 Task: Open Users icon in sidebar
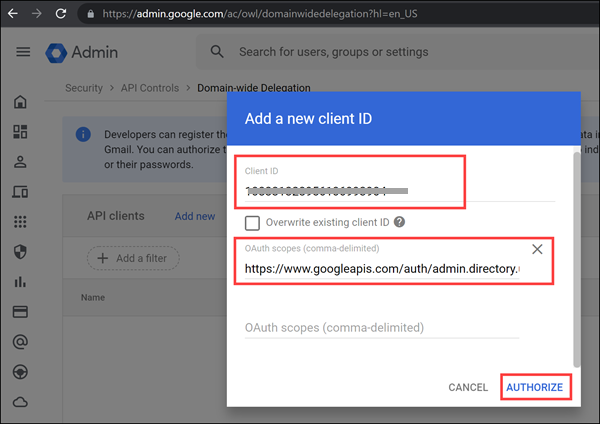click(20, 162)
